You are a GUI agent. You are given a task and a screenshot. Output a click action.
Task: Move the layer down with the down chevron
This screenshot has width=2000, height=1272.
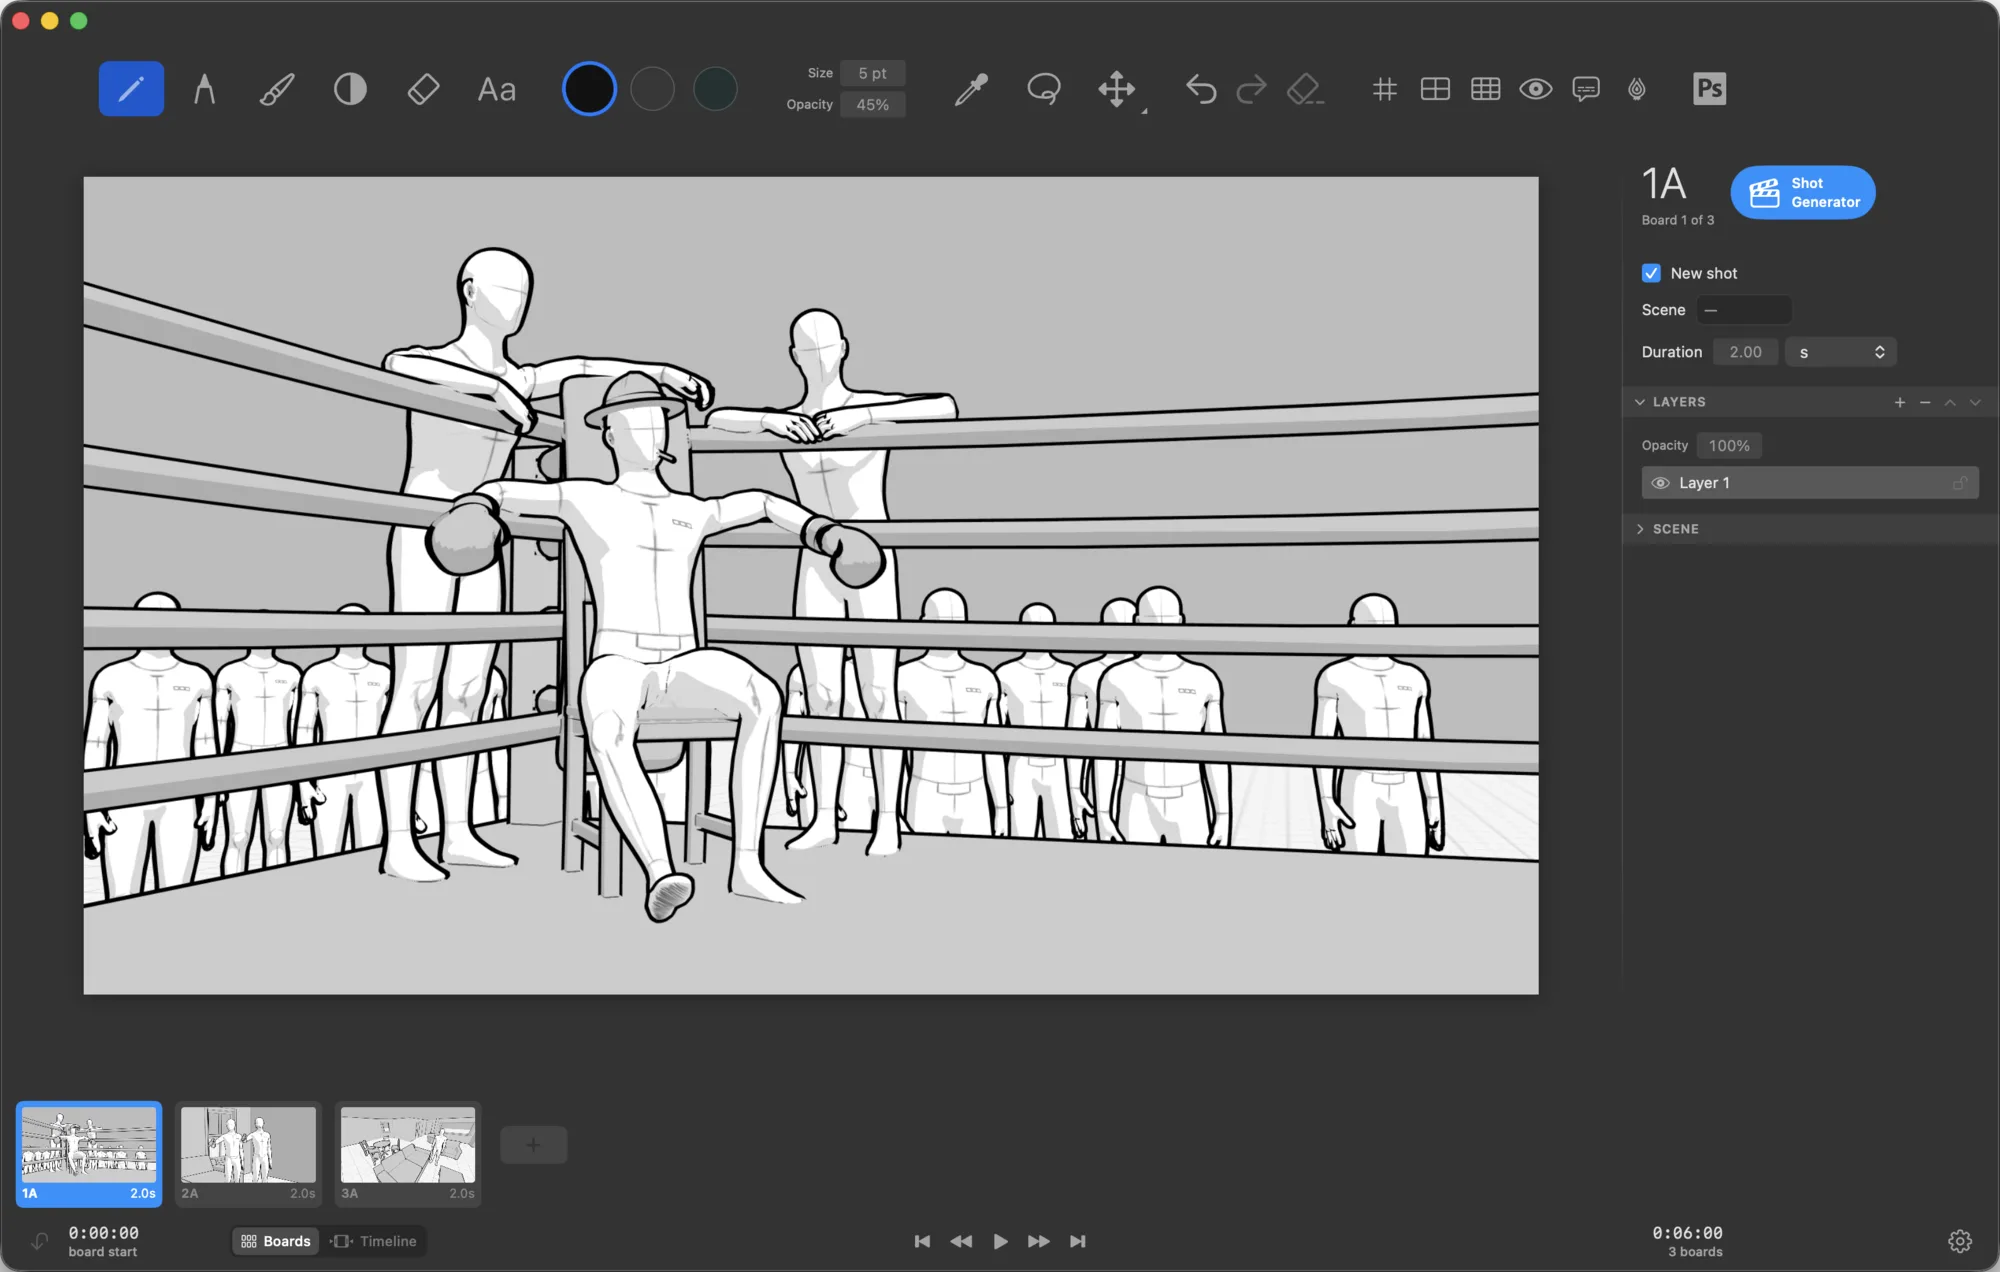coord(1975,402)
